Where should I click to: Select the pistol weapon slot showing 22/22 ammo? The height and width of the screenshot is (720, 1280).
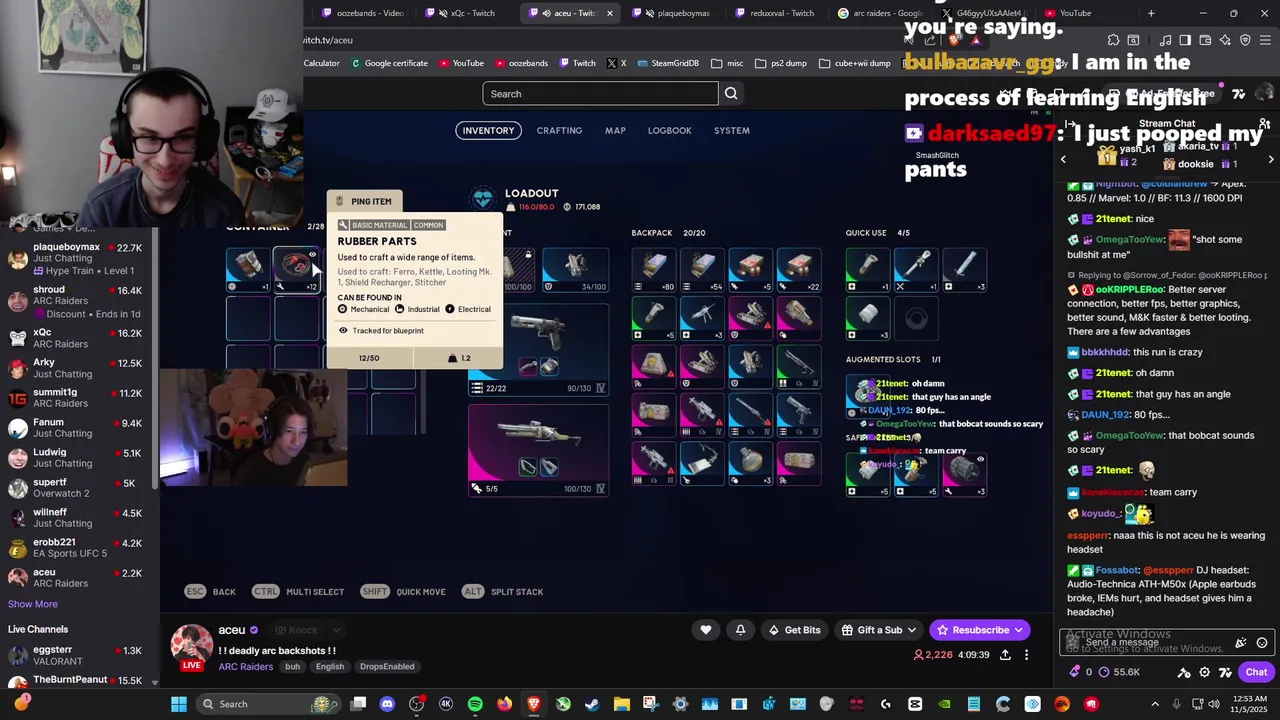pos(538,348)
